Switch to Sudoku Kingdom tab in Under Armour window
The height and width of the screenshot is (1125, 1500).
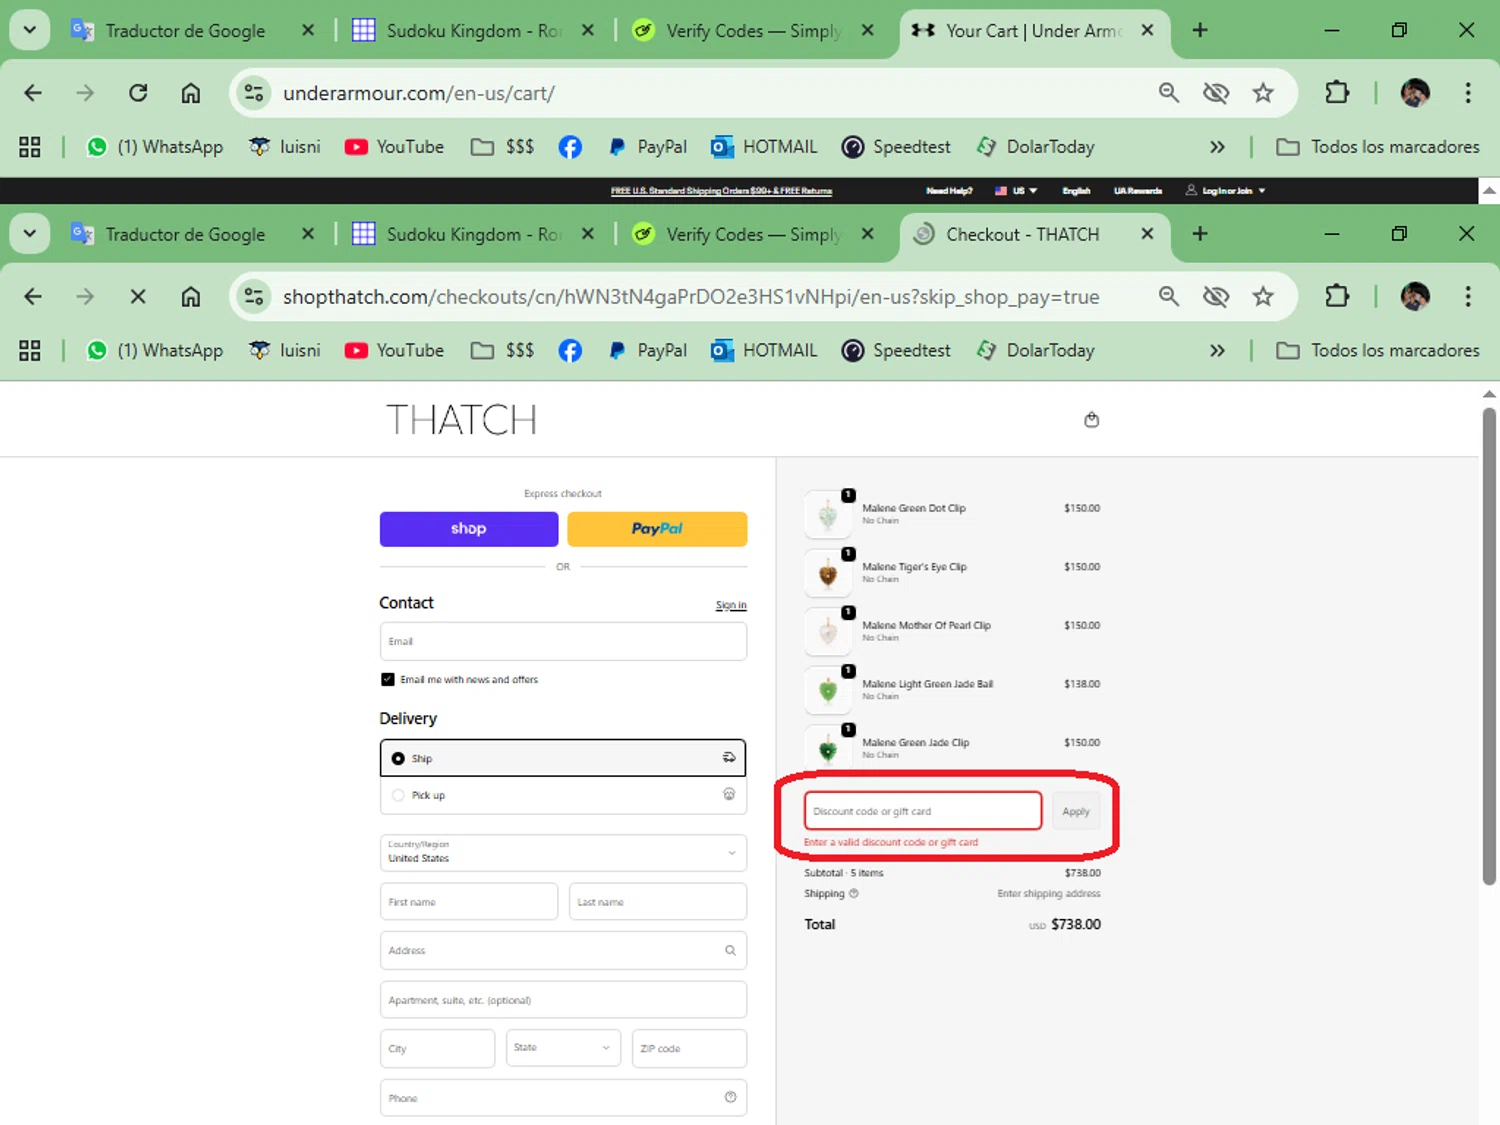[460, 31]
